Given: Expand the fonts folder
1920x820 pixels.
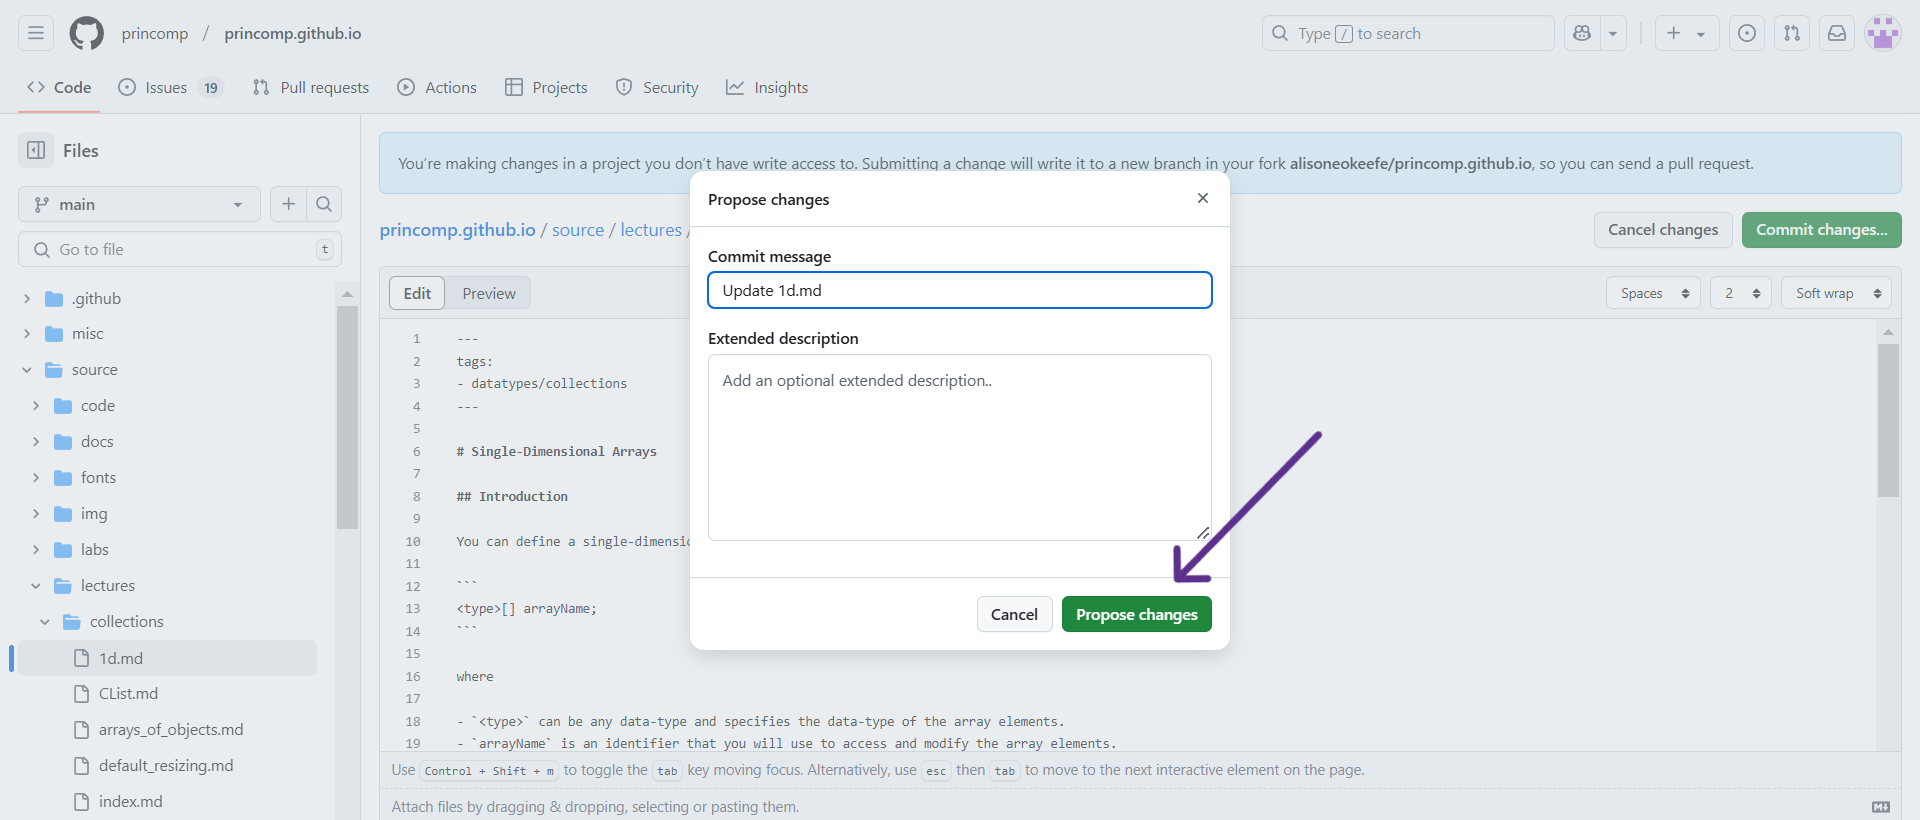Looking at the screenshot, I should [36, 478].
